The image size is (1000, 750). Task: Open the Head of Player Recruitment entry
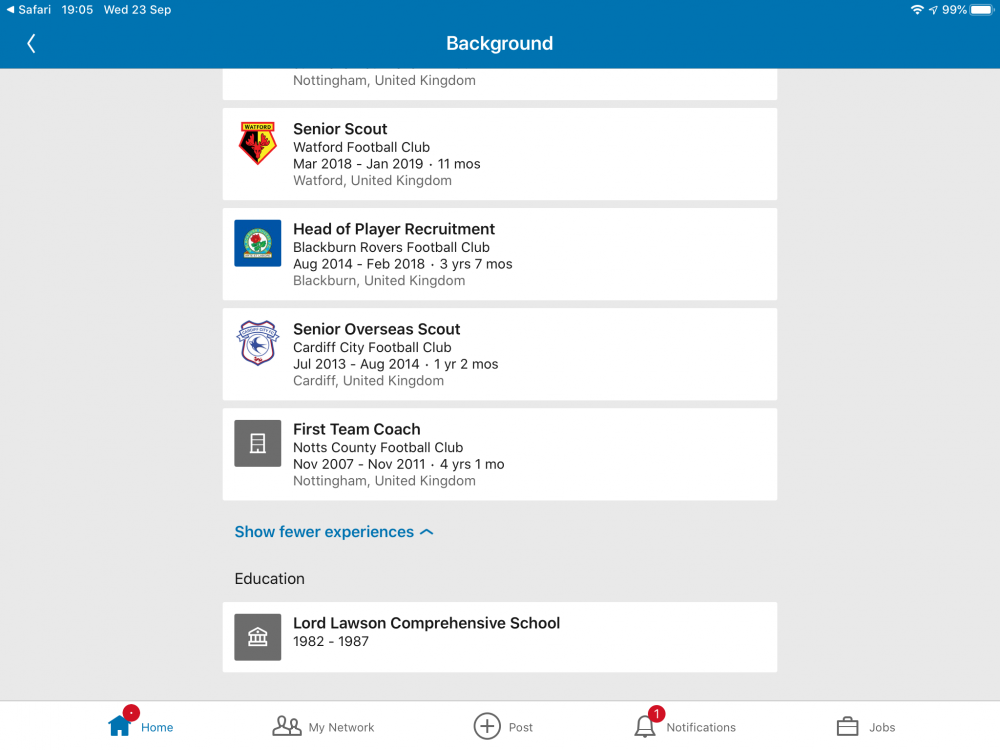pyautogui.click(x=393, y=229)
